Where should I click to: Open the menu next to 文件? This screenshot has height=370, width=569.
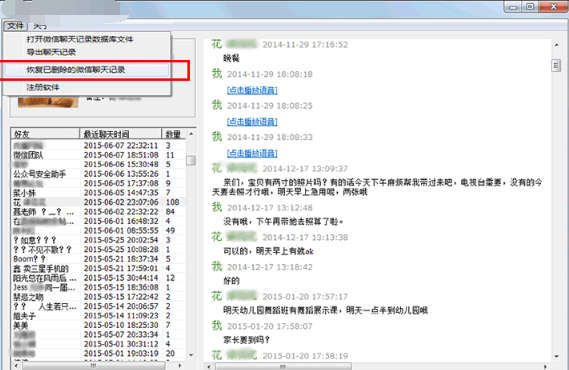click(40, 26)
